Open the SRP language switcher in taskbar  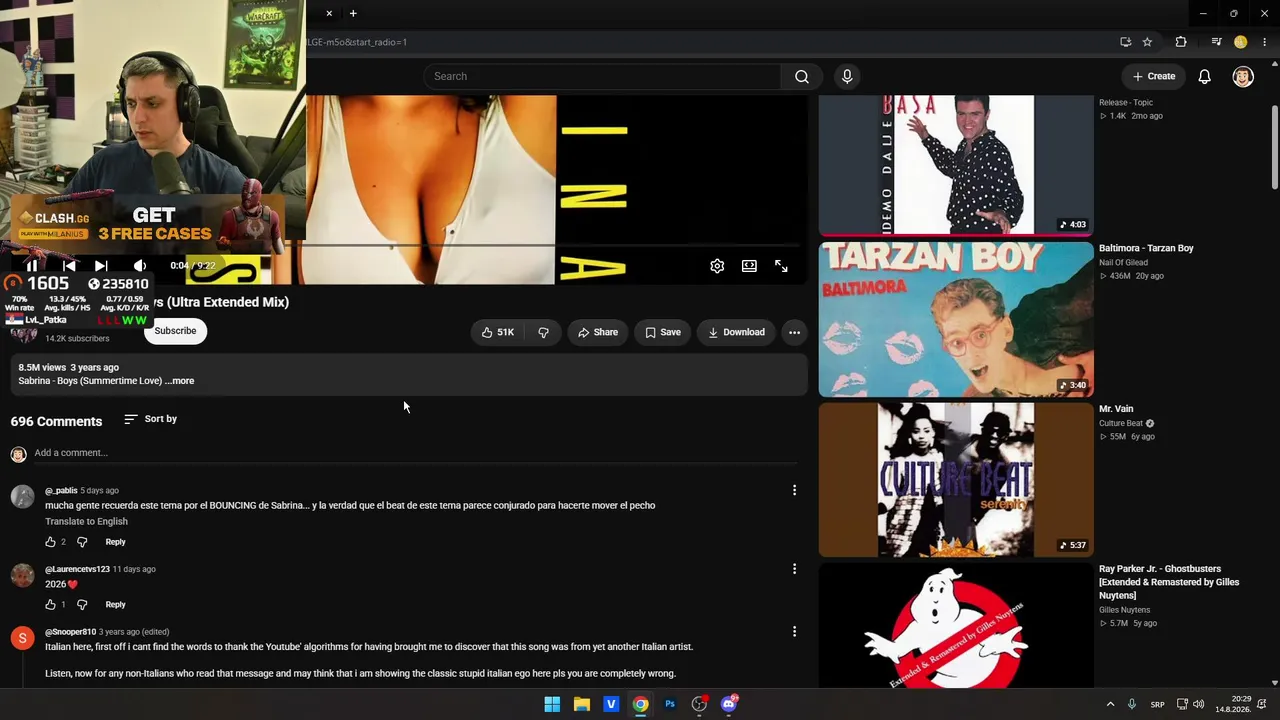pos(1157,704)
